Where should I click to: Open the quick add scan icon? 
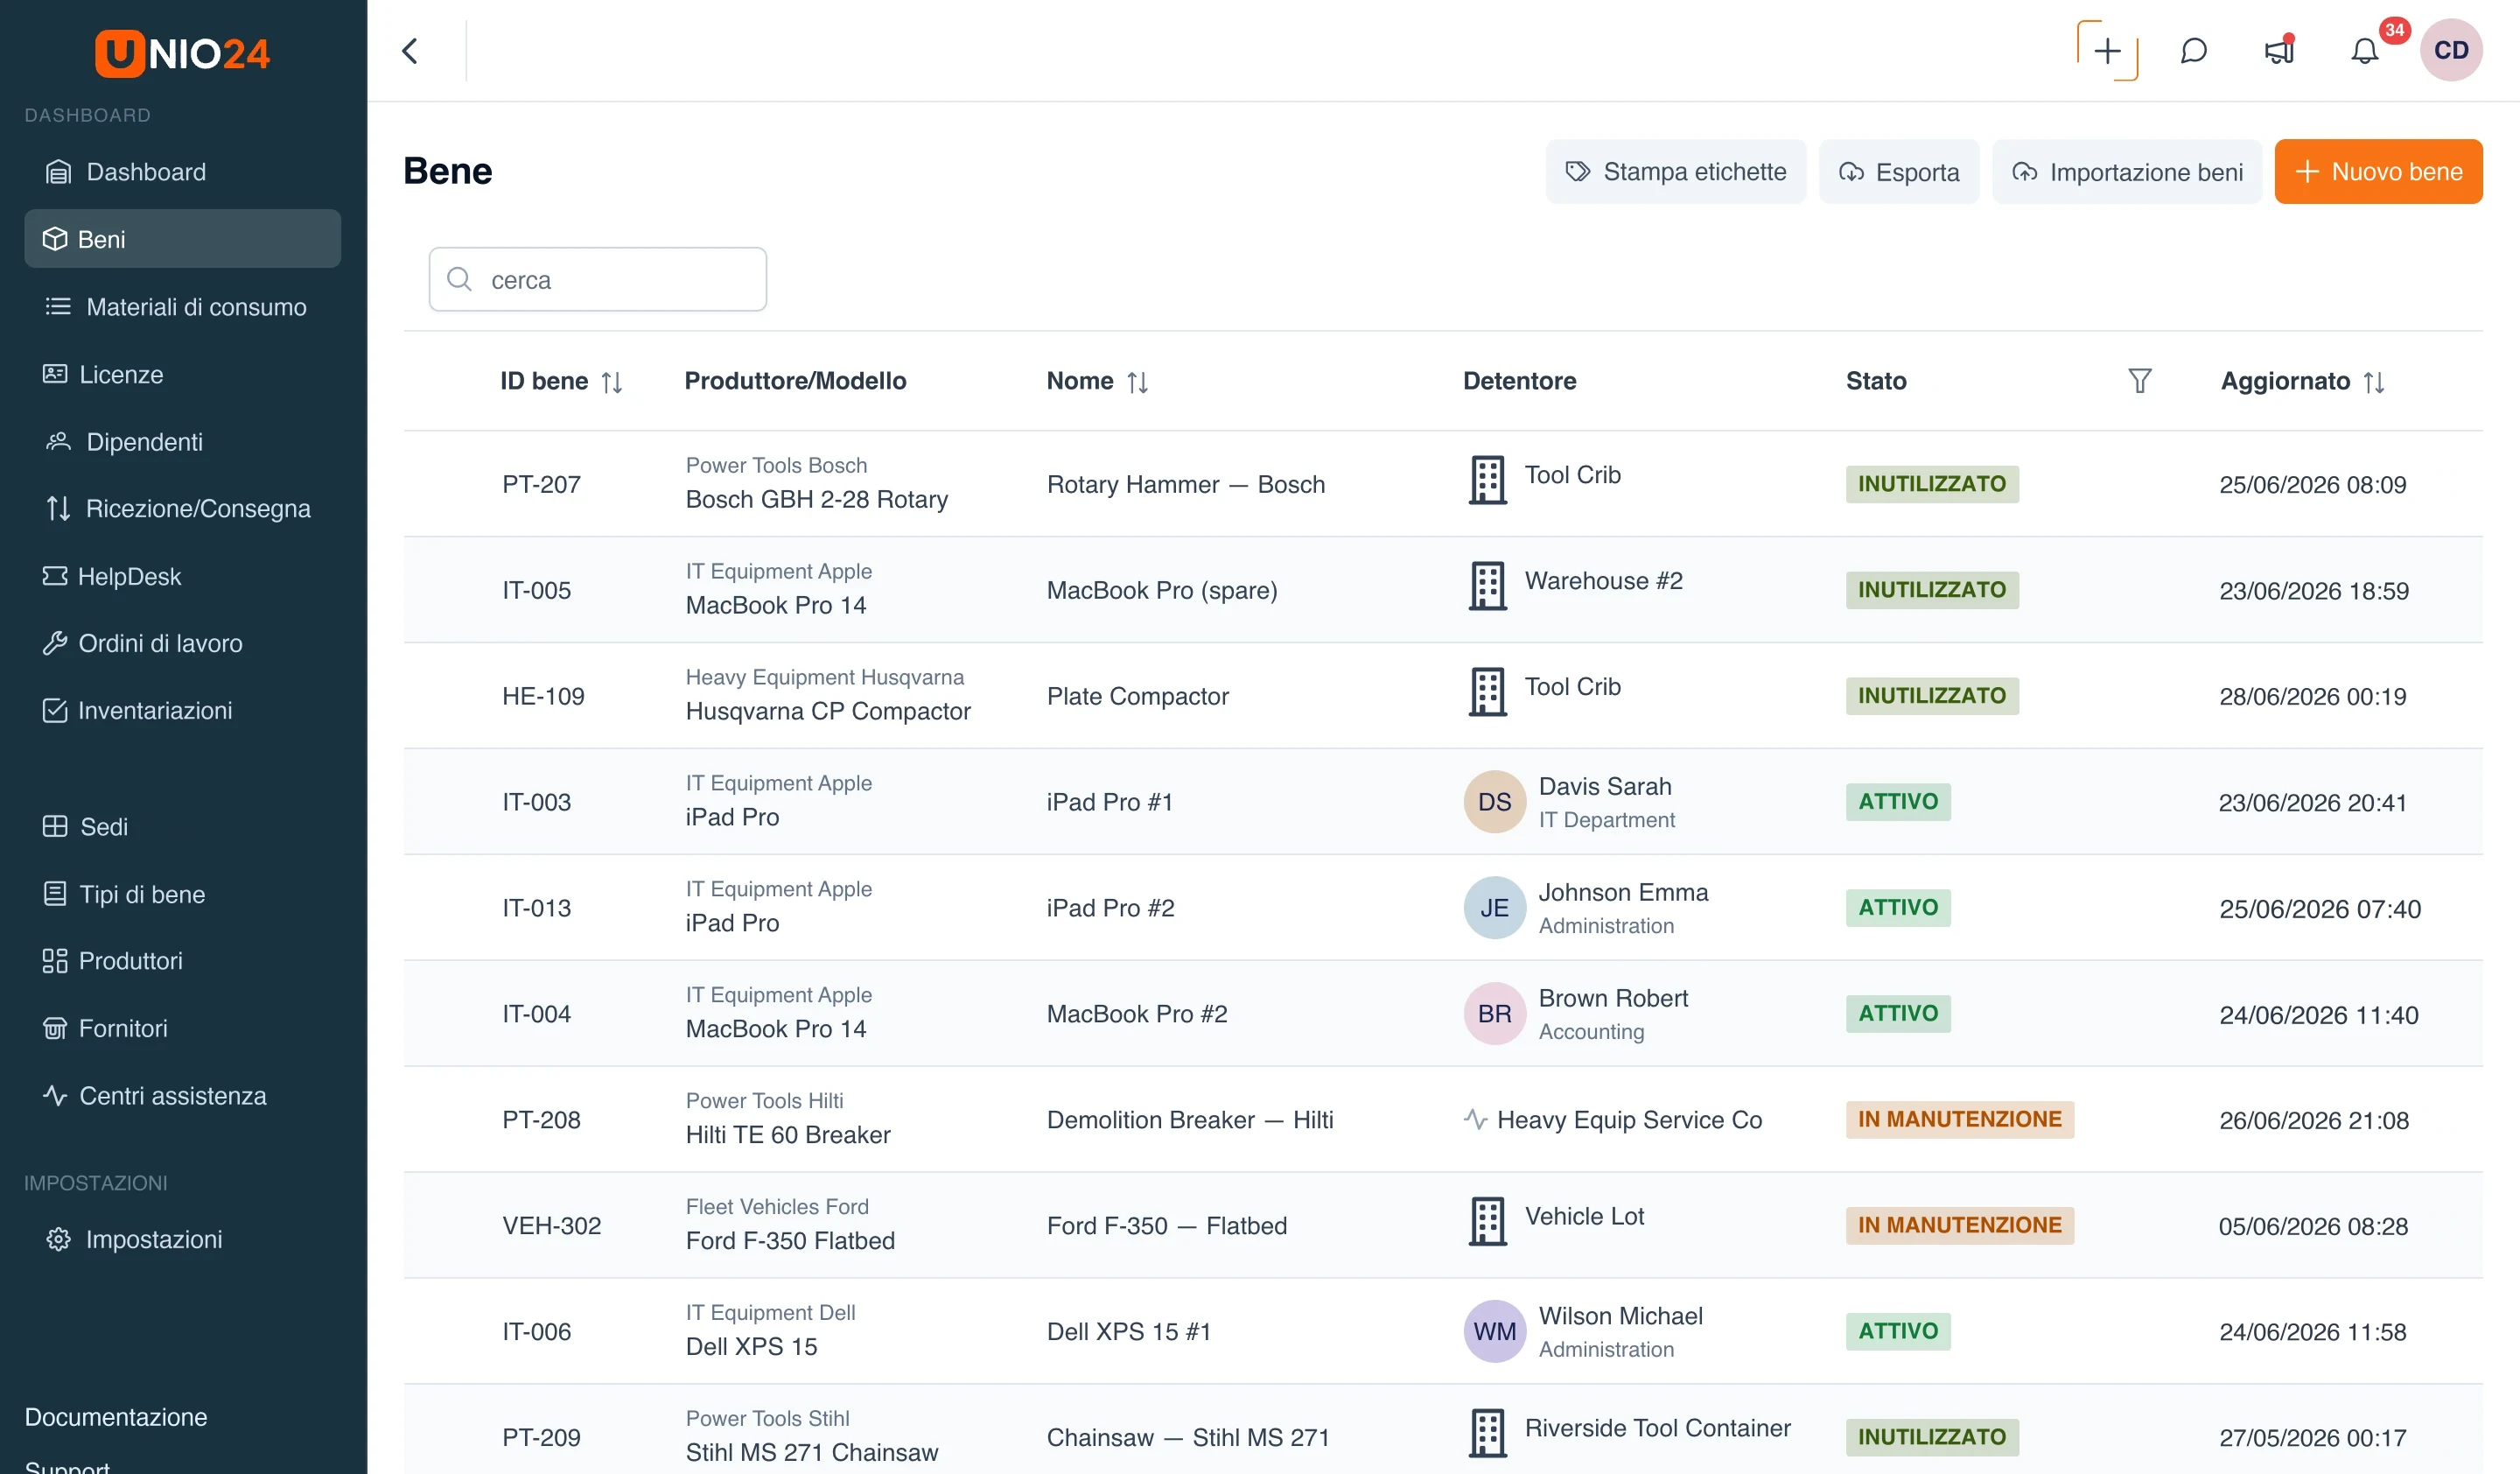2107,51
